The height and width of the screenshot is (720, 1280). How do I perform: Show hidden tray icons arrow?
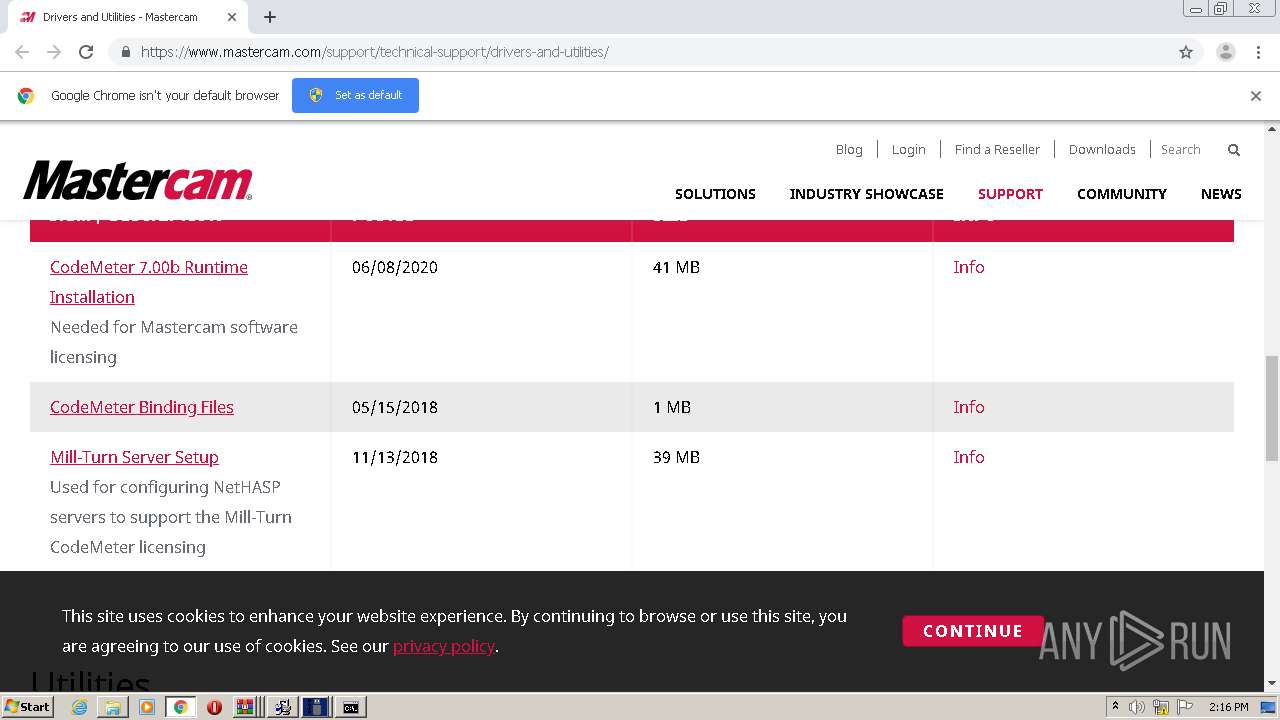[1116, 707]
